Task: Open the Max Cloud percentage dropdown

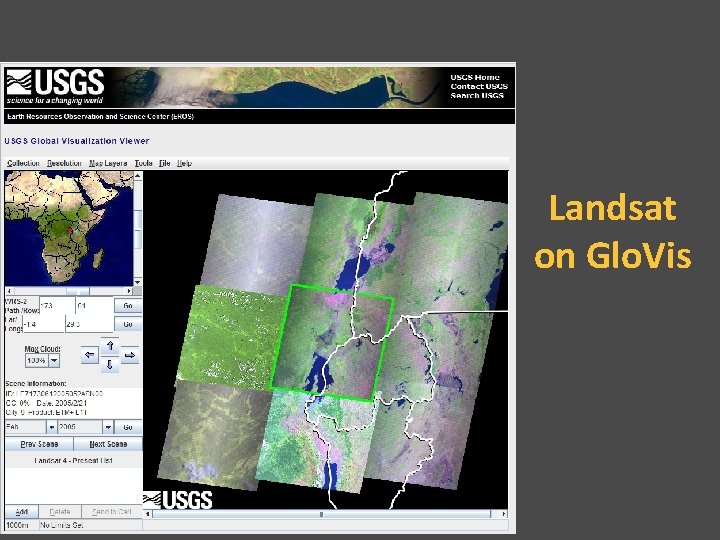Action: [x=54, y=360]
